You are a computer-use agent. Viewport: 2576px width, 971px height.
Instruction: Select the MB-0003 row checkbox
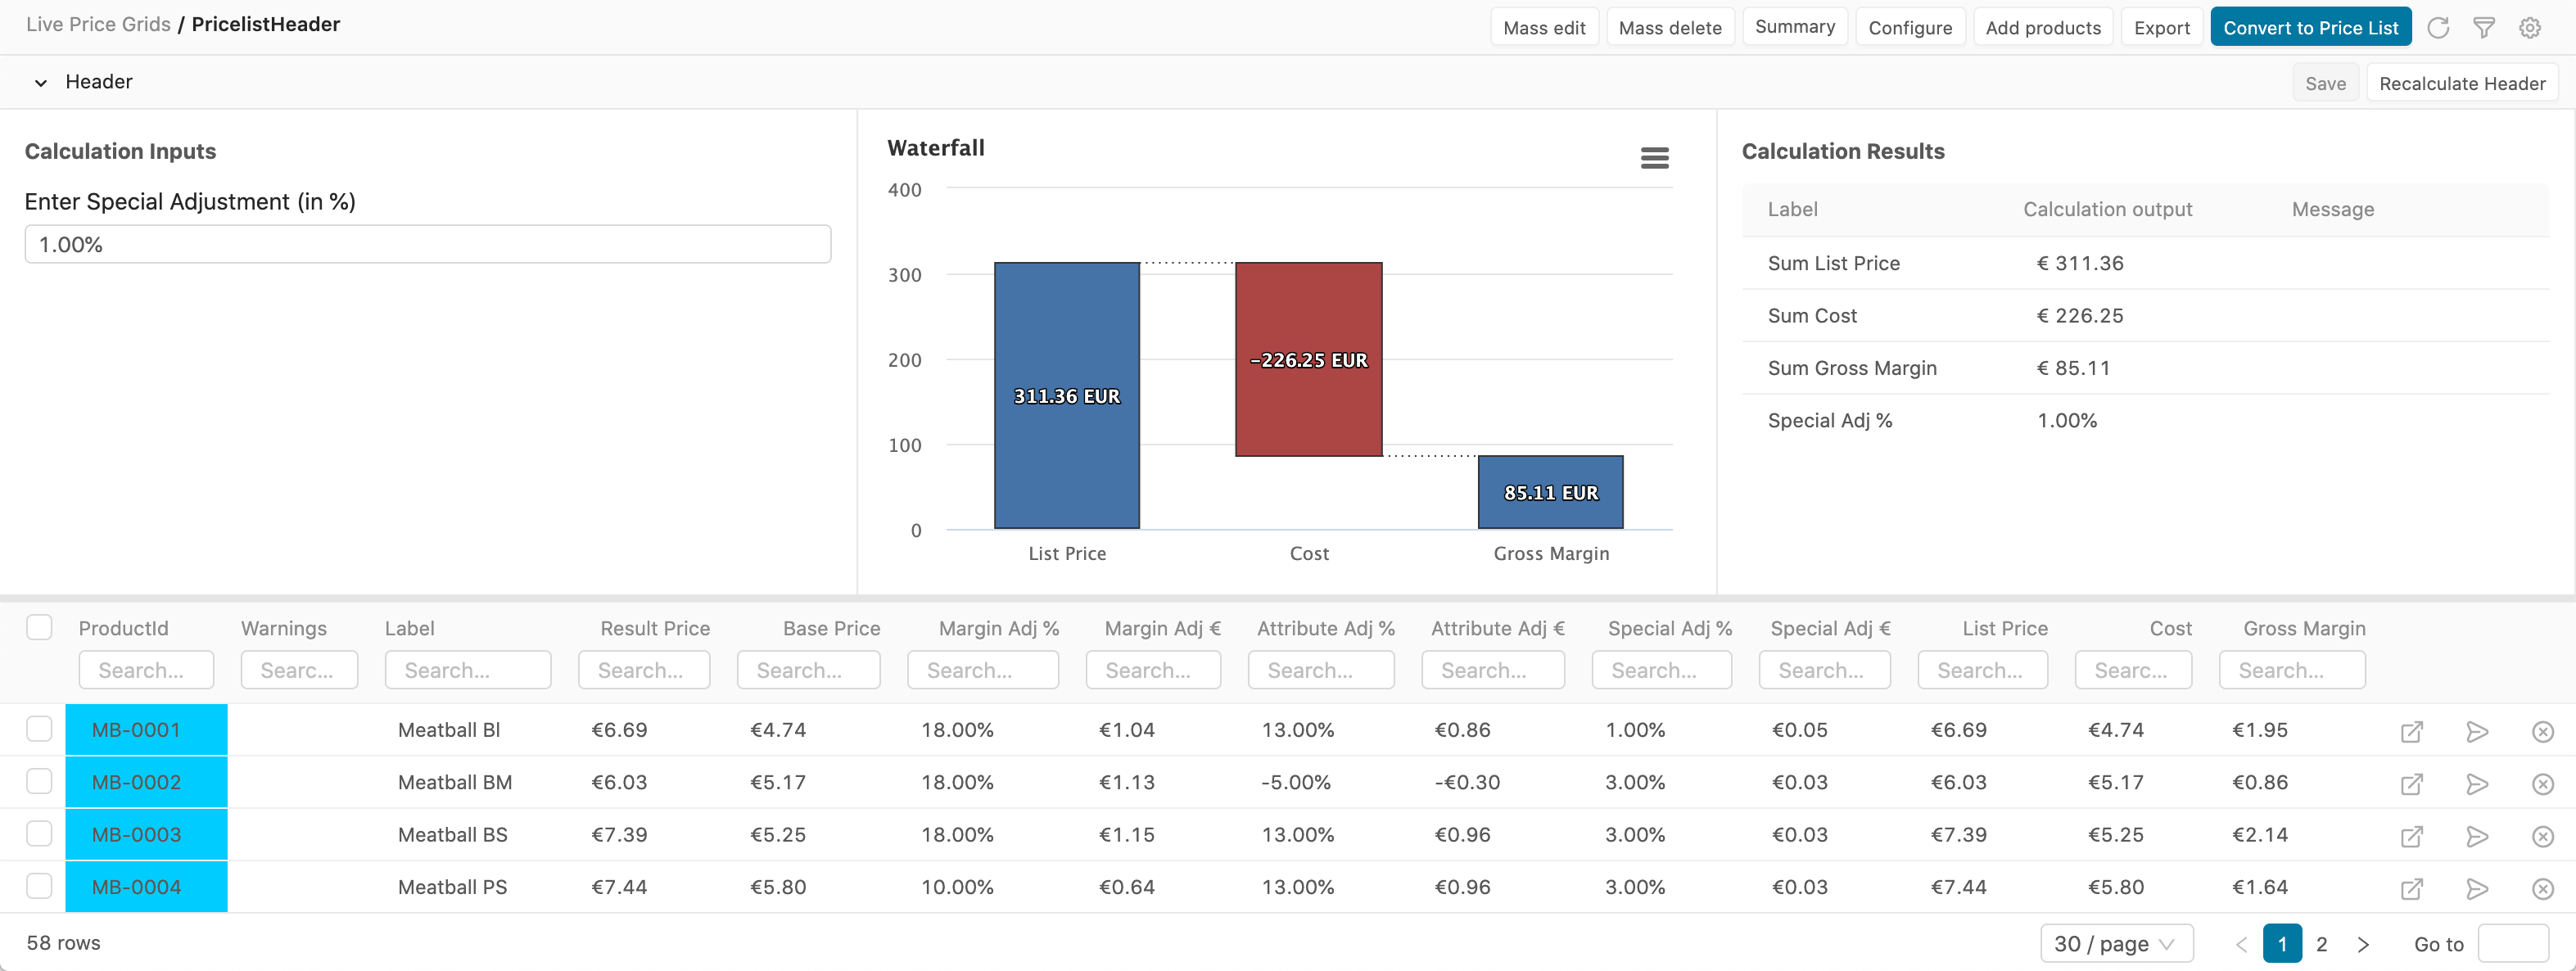pyautogui.click(x=39, y=833)
